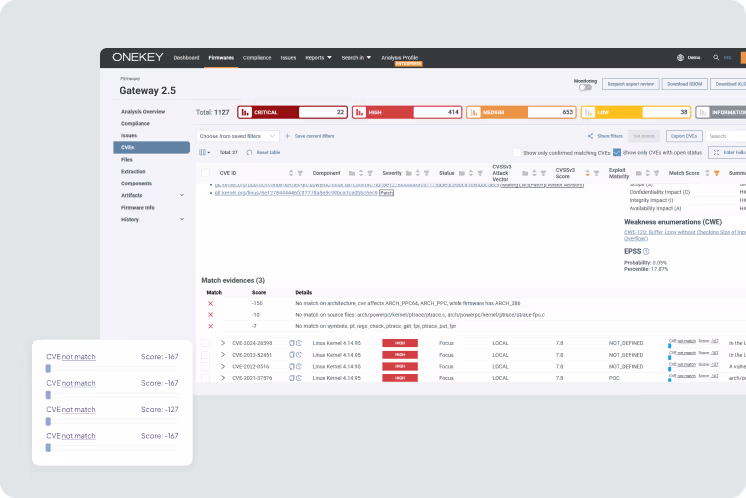Click the Download SBOM button
Image resolution: width=746 pixels, height=498 pixels.
coord(685,84)
